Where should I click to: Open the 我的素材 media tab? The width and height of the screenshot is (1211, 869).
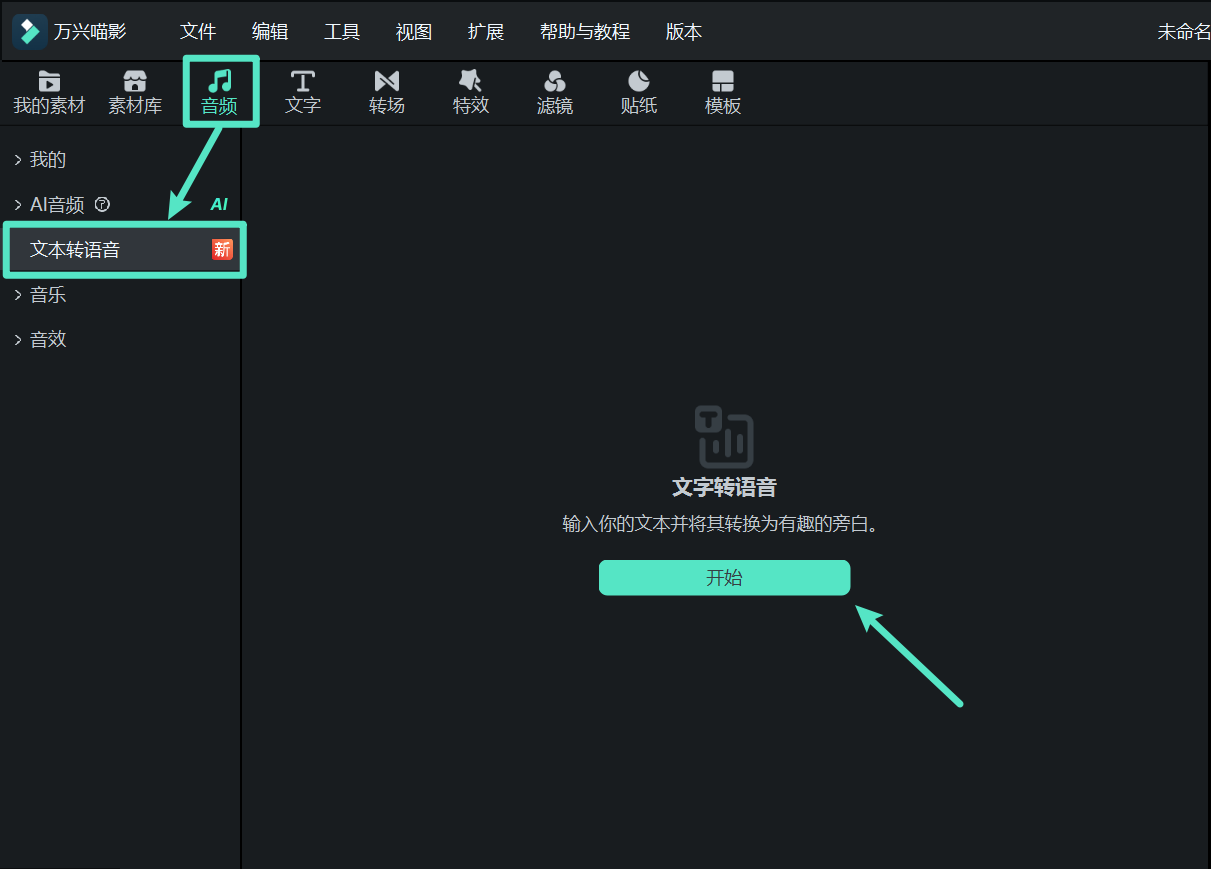(x=49, y=93)
